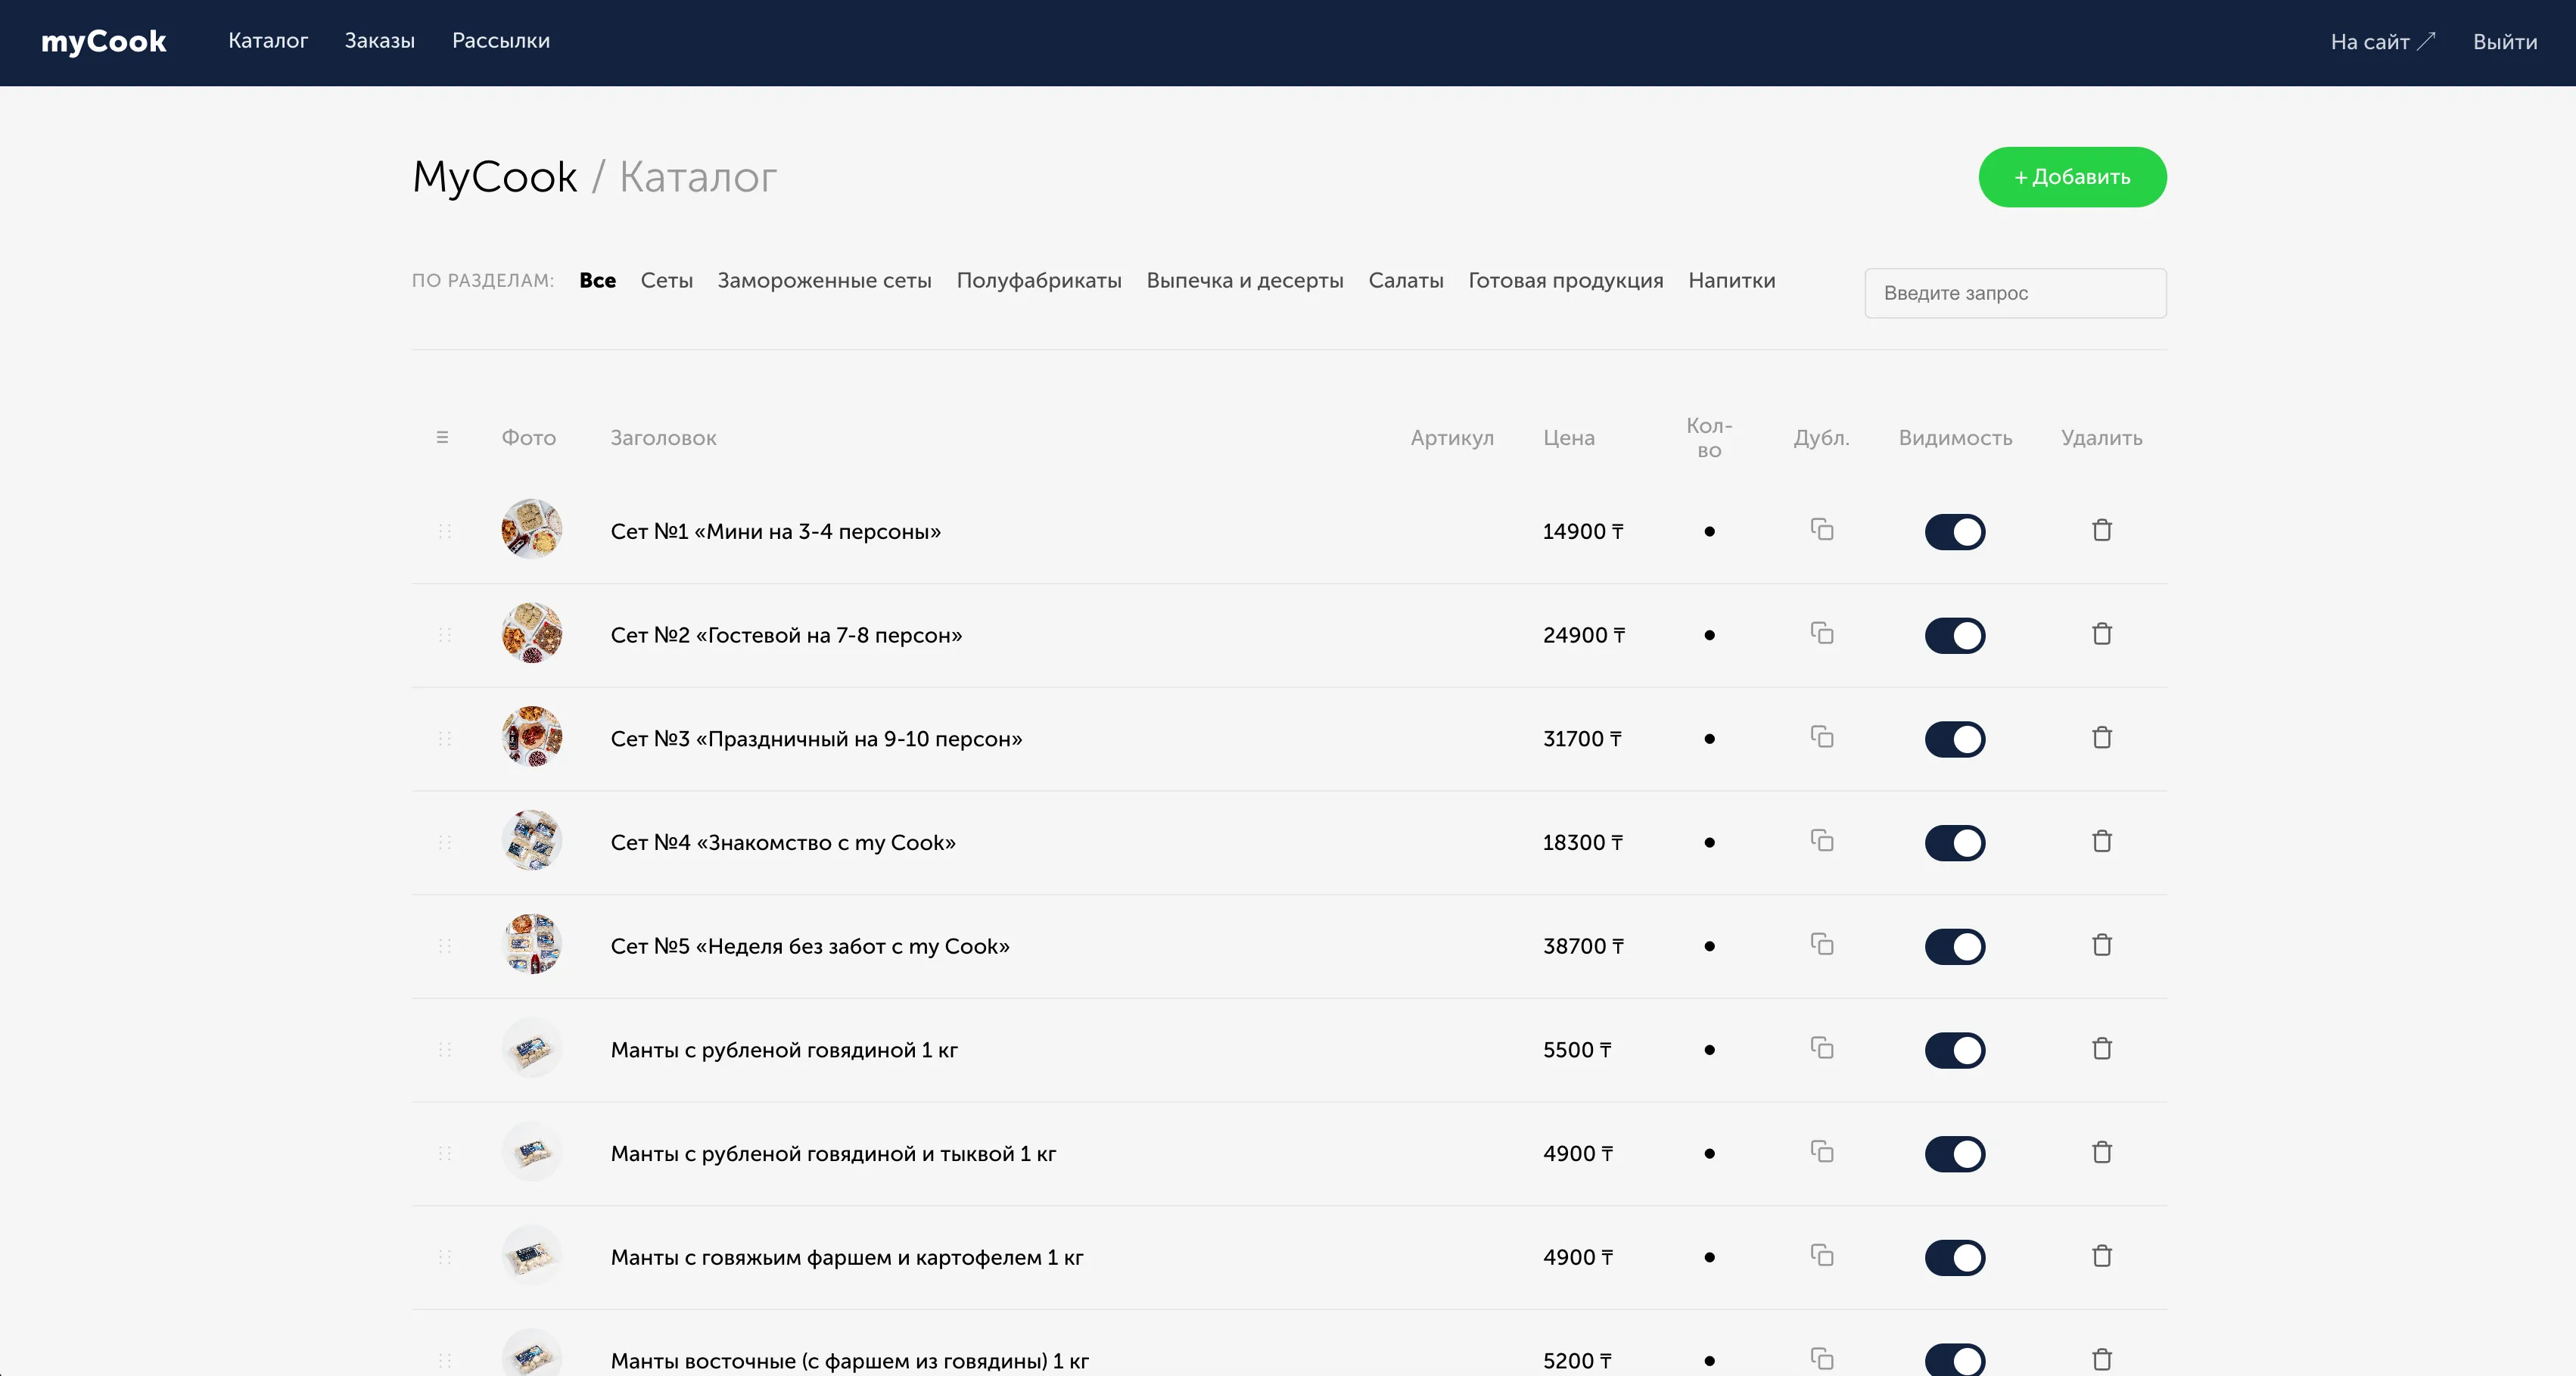2576x1376 pixels.
Task: Toggle visibility of Сет №4 «Знакомство»
Action: tap(1955, 843)
